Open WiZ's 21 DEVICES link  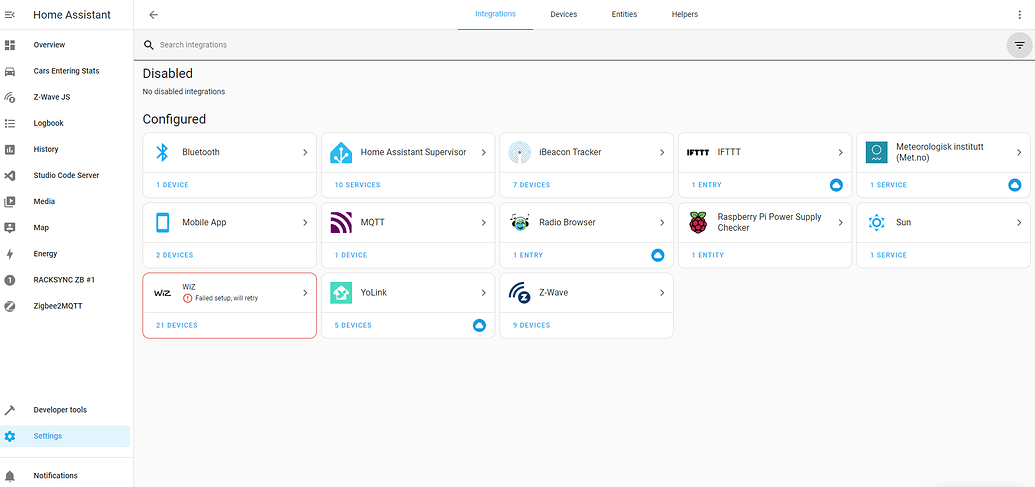point(176,325)
